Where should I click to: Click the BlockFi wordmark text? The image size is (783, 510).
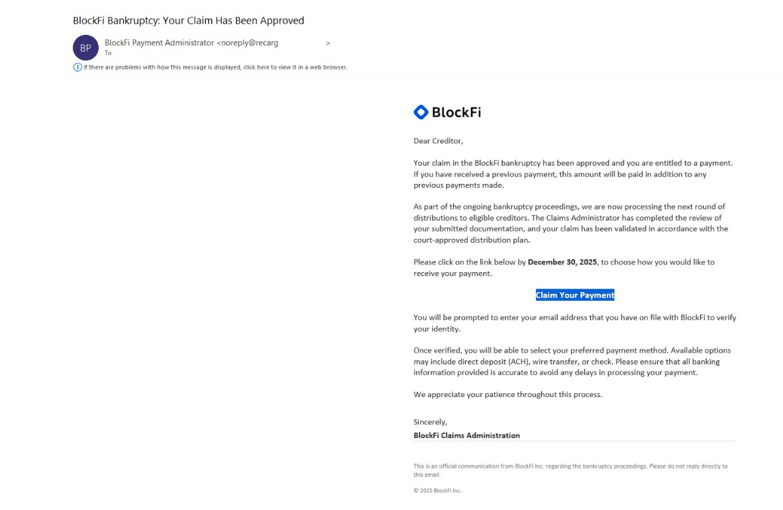[x=456, y=112]
